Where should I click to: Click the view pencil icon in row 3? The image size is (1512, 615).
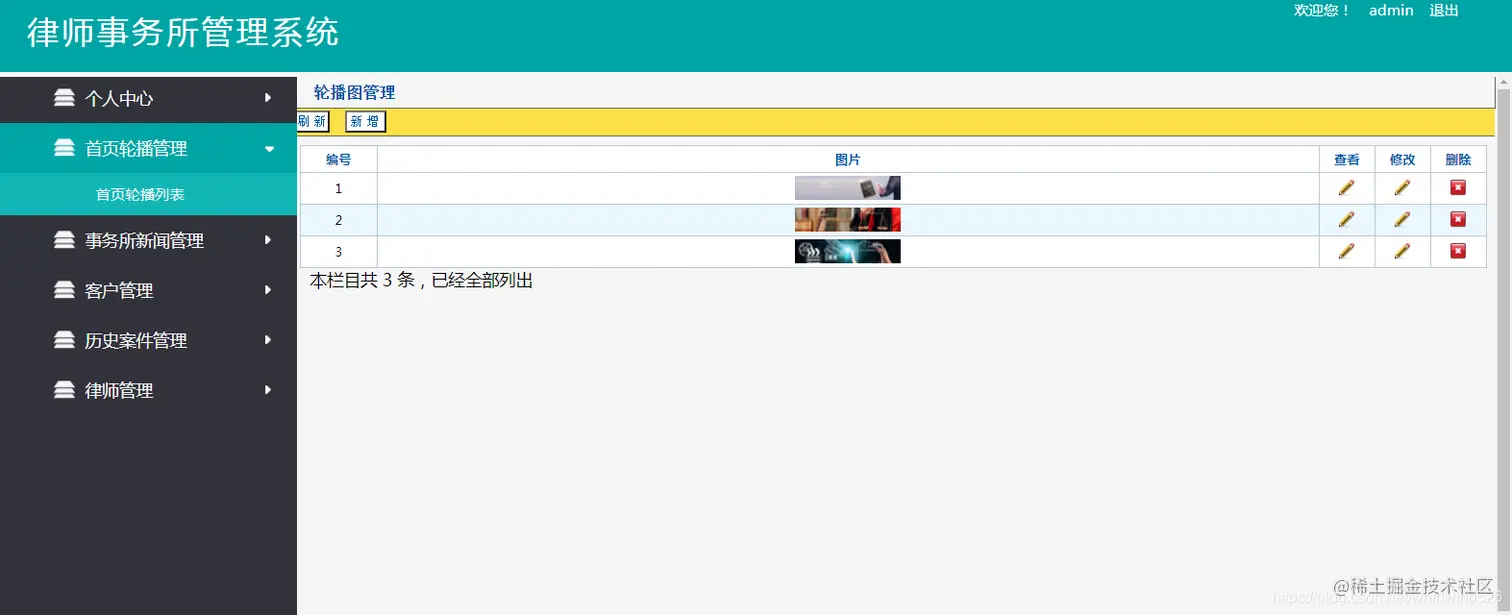(x=1346, y=251)
